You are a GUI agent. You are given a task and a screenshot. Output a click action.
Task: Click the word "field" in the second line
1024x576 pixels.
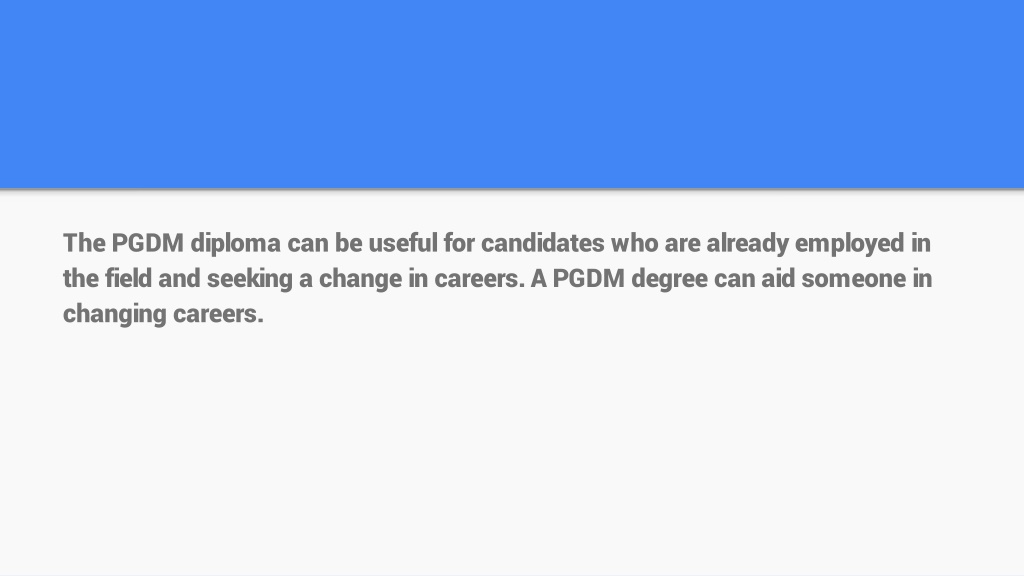128,278
